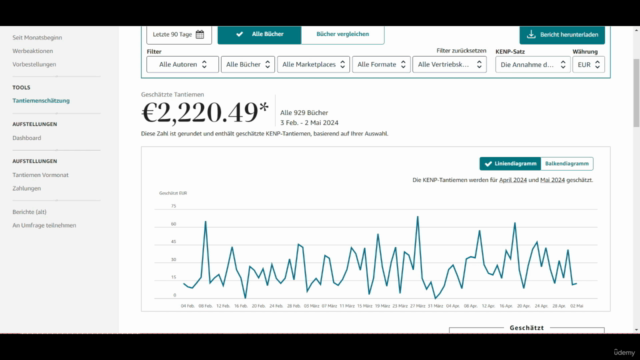Select the Alle Bücher toggle
Image resolution: width=640 pixels, height=360 pixels.
[260, 34]
